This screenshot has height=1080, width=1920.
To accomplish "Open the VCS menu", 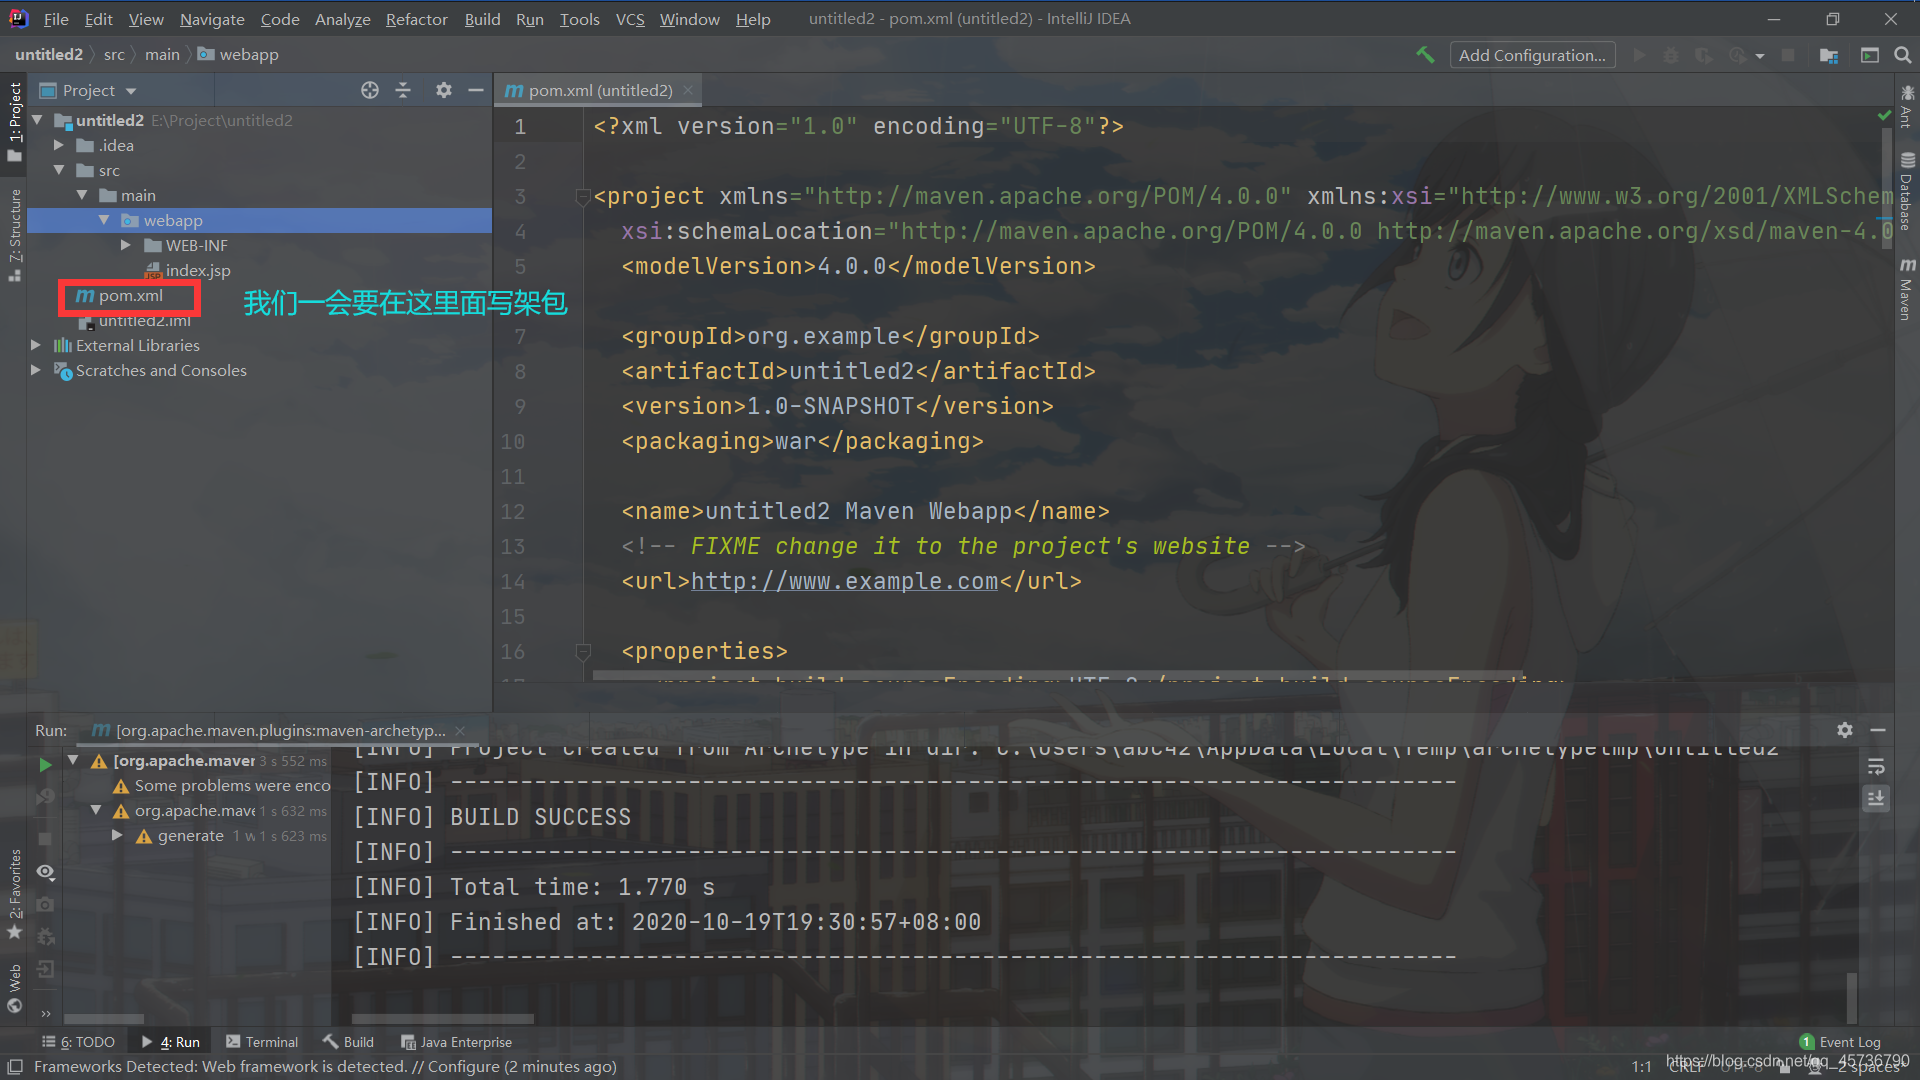I will (x=630, y=19).
